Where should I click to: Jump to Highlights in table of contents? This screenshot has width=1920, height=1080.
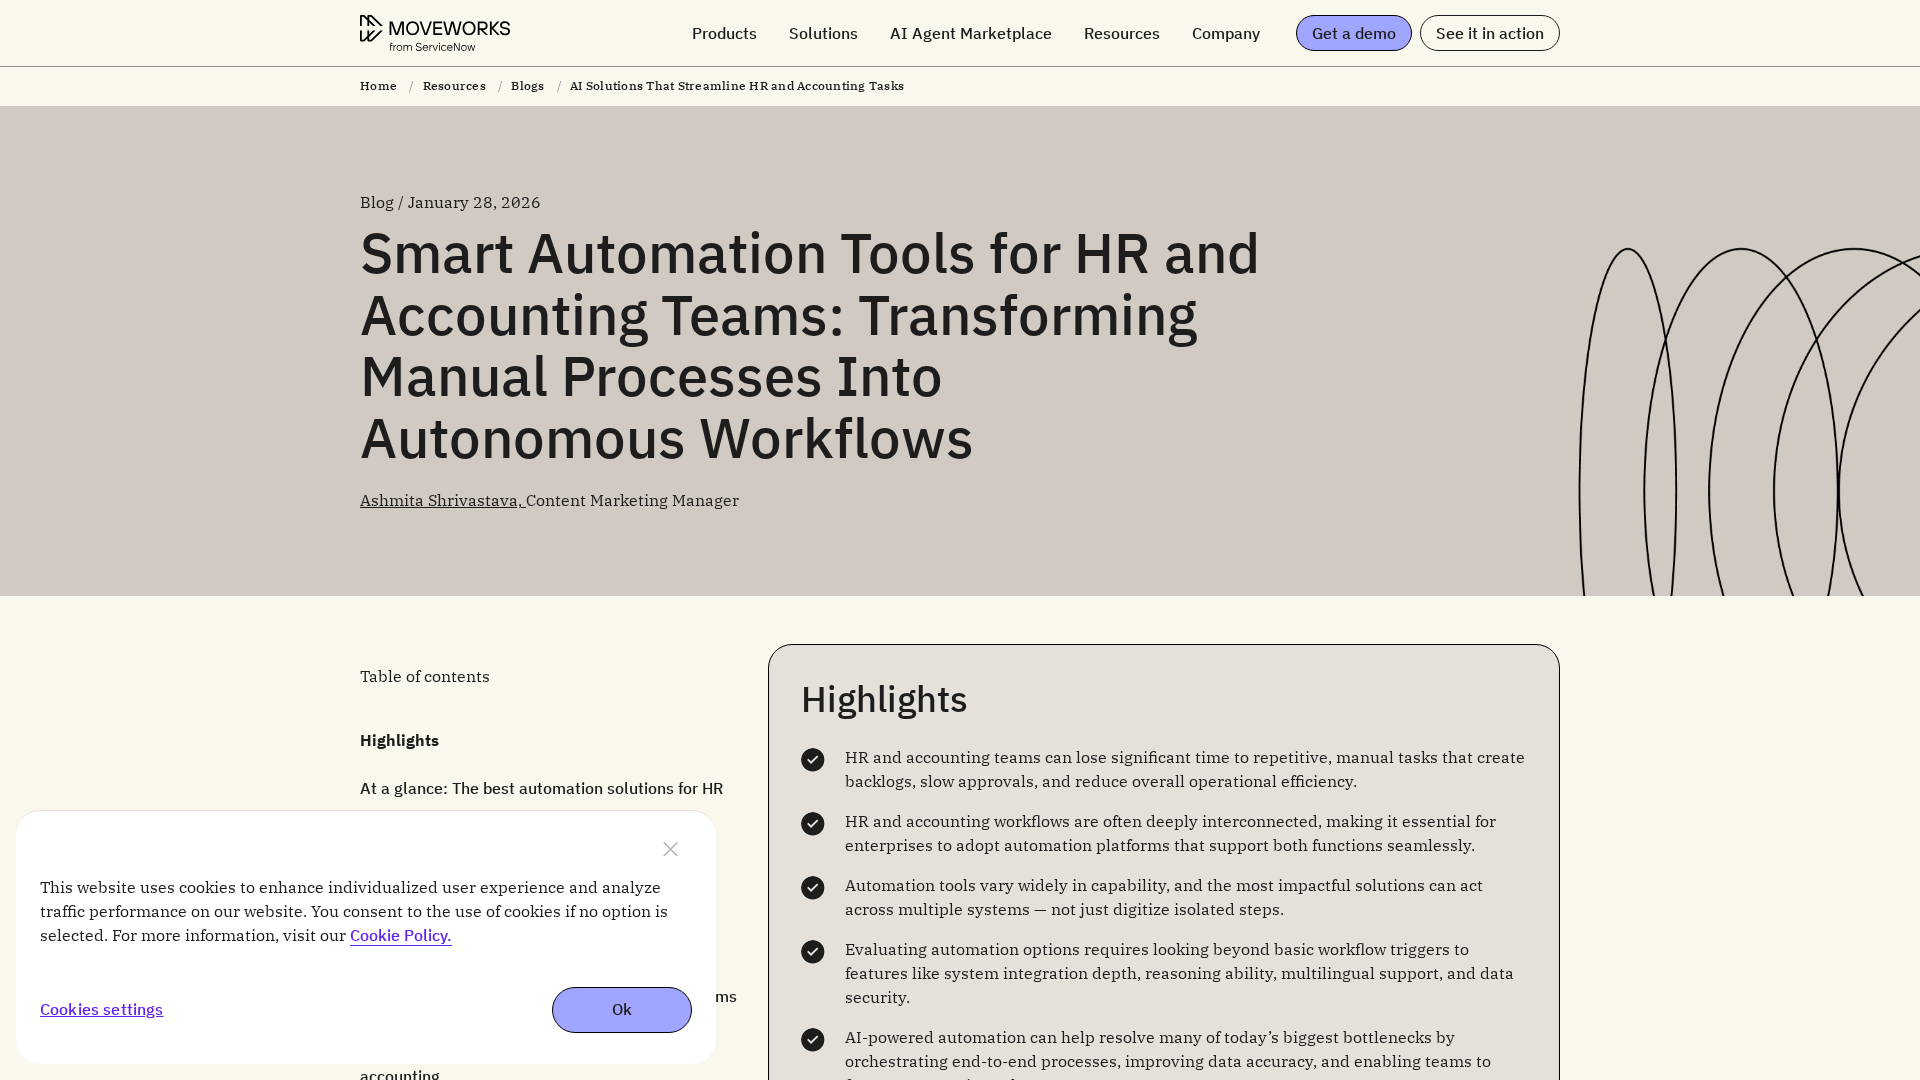click(399, 740)
